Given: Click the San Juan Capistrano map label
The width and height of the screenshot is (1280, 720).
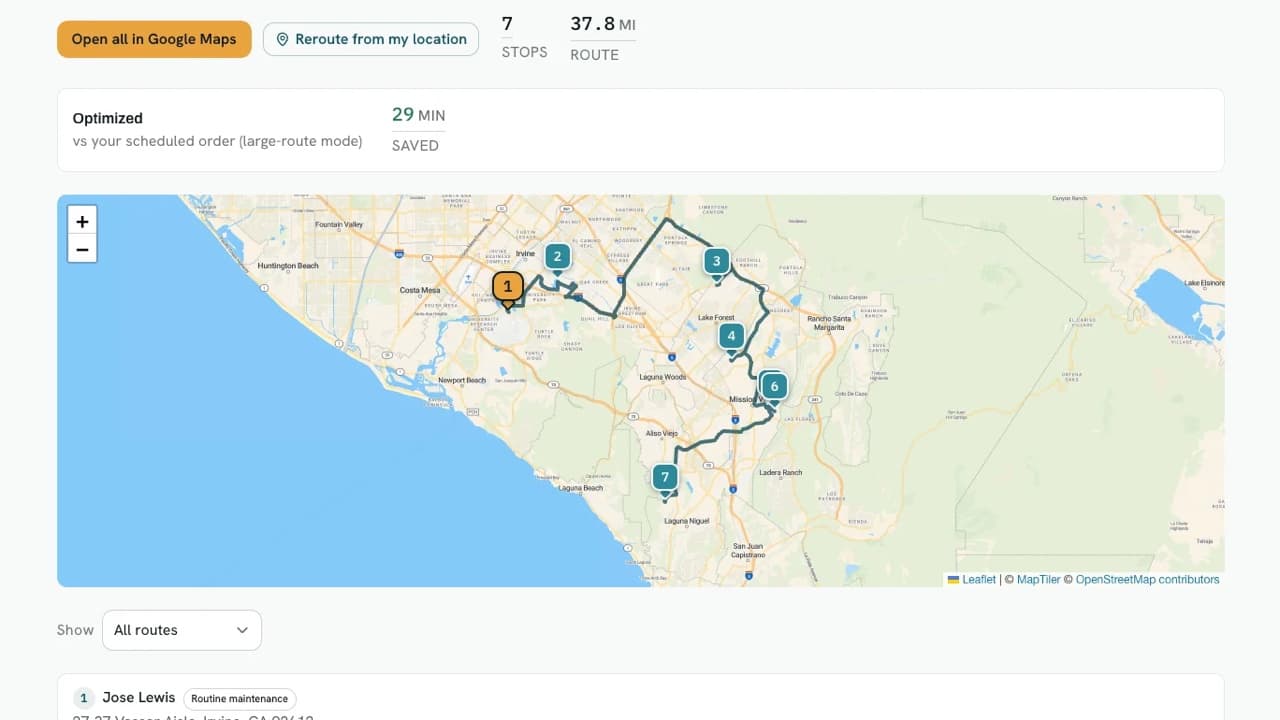Looking at the screenshot, I should (x=747, y=551).
